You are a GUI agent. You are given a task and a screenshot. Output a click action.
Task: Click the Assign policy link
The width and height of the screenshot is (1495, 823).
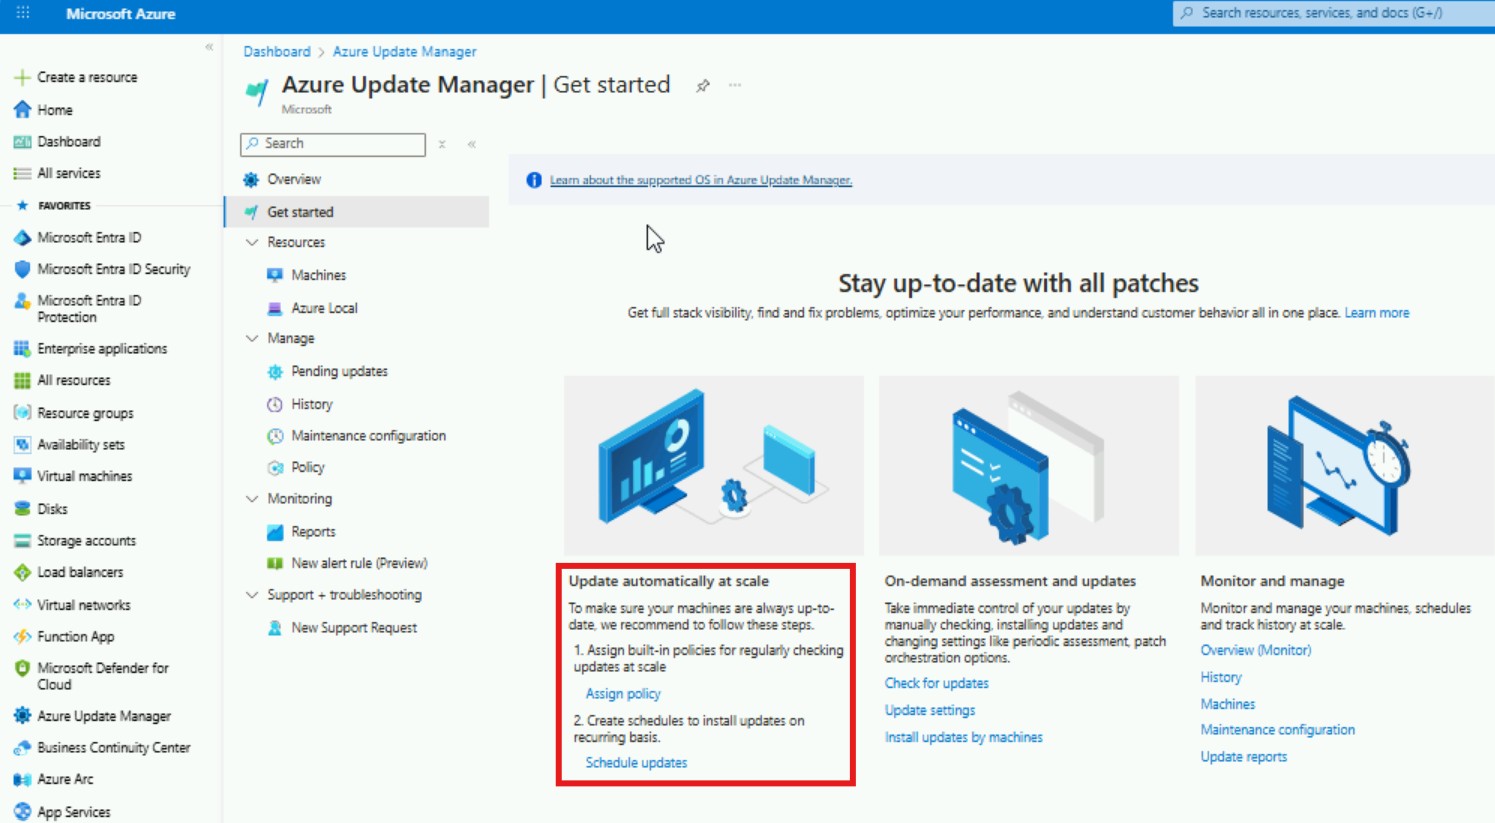[623, 693]
